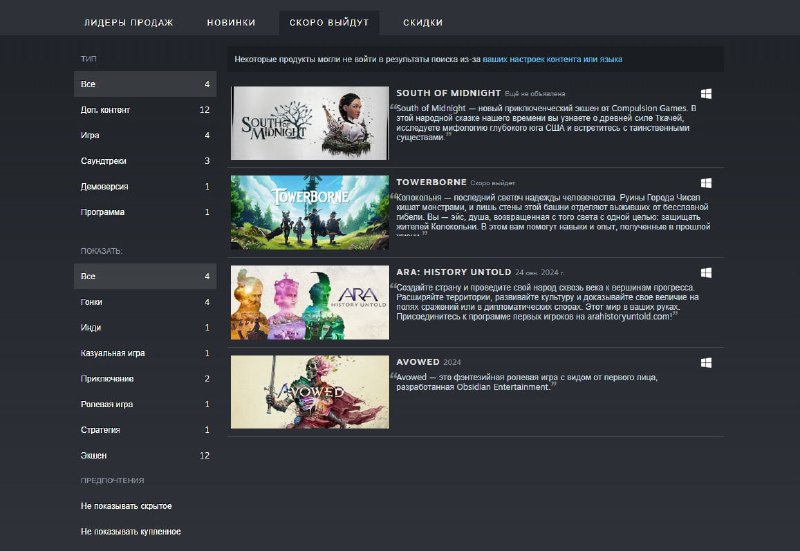800x551 pixels.
Task: Click Windows icon next to Towerborne
Action: click(706, 184)
